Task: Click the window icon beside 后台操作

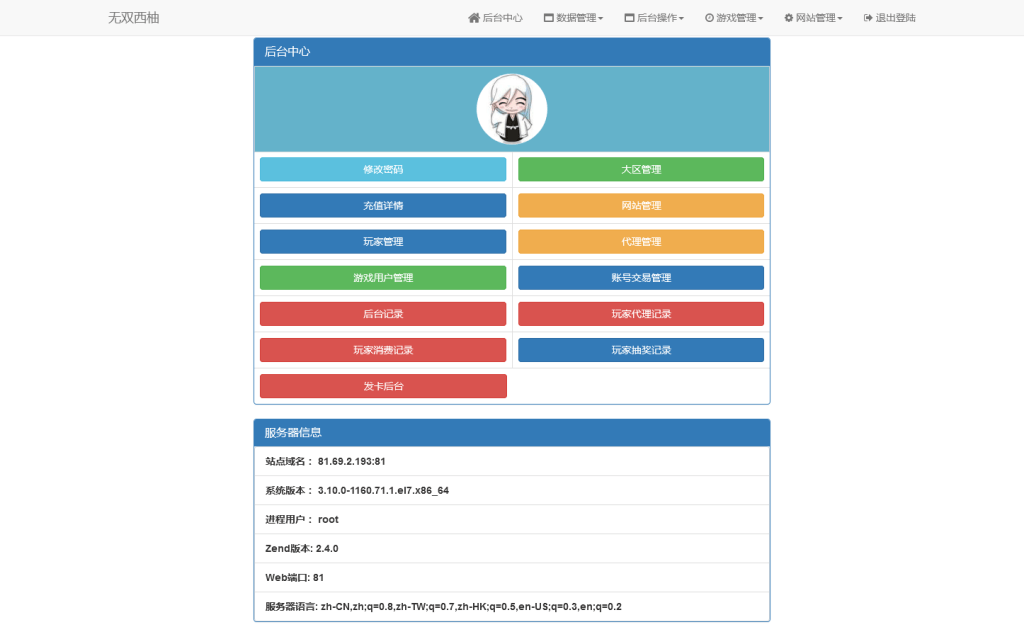Action: tap(629, 18)
